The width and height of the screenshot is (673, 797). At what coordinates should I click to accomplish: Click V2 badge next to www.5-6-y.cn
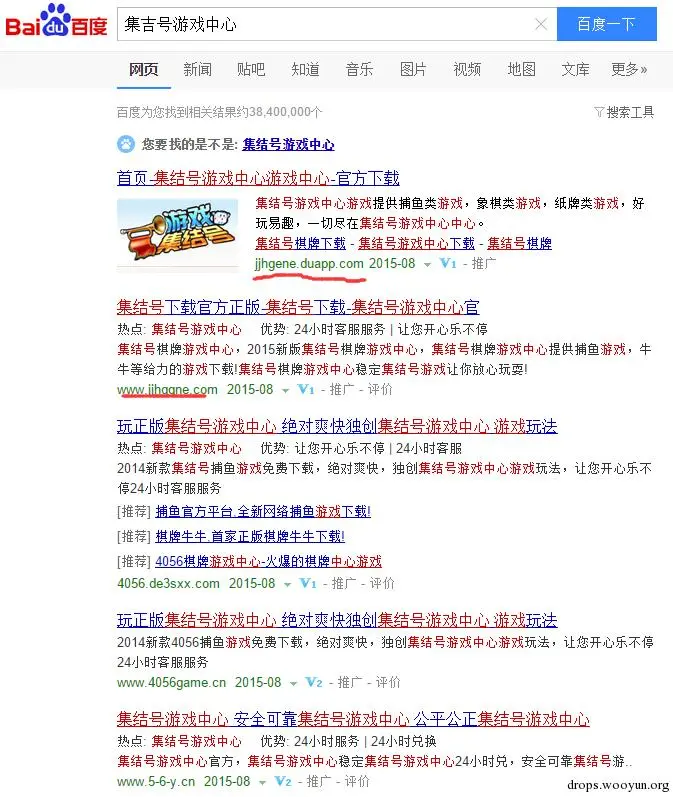(x=283, y=781)
